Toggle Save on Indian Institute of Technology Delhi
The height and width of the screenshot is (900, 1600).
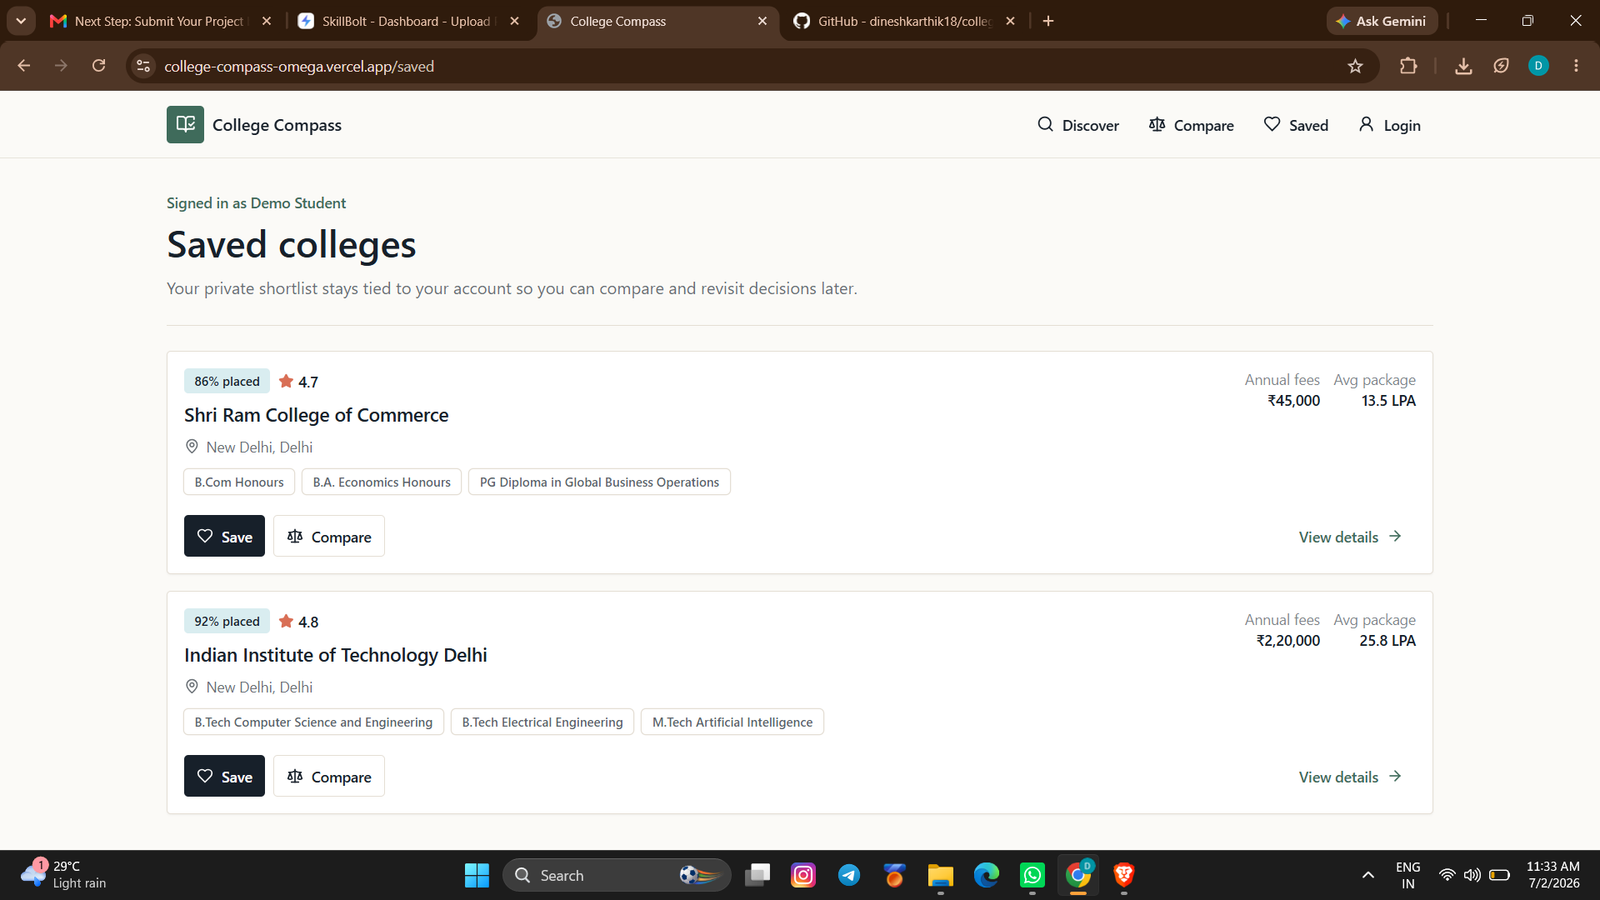click(224, 776)
